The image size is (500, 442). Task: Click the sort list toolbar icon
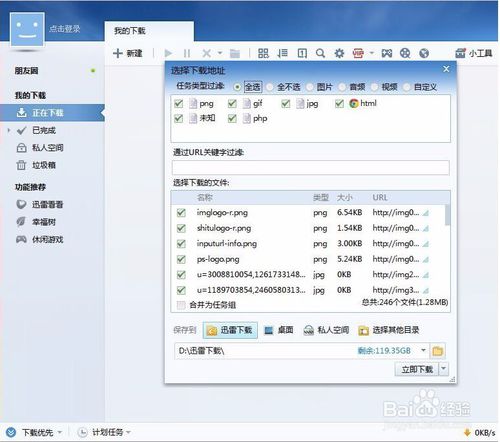click(x=282, y=53)
